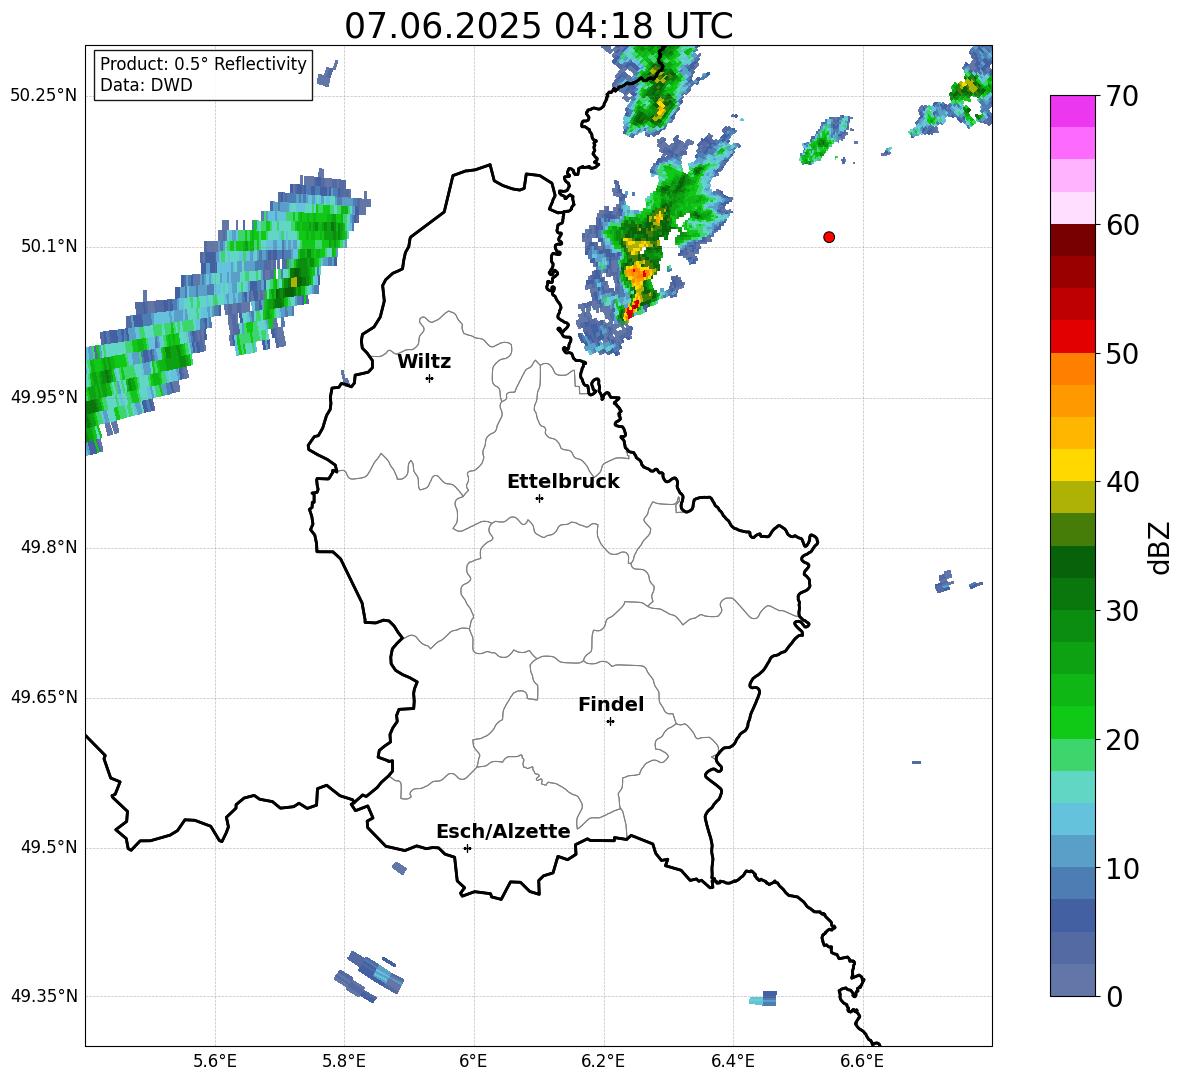Click the title 07.06.2025 04:18 UTC

(538, 26)
